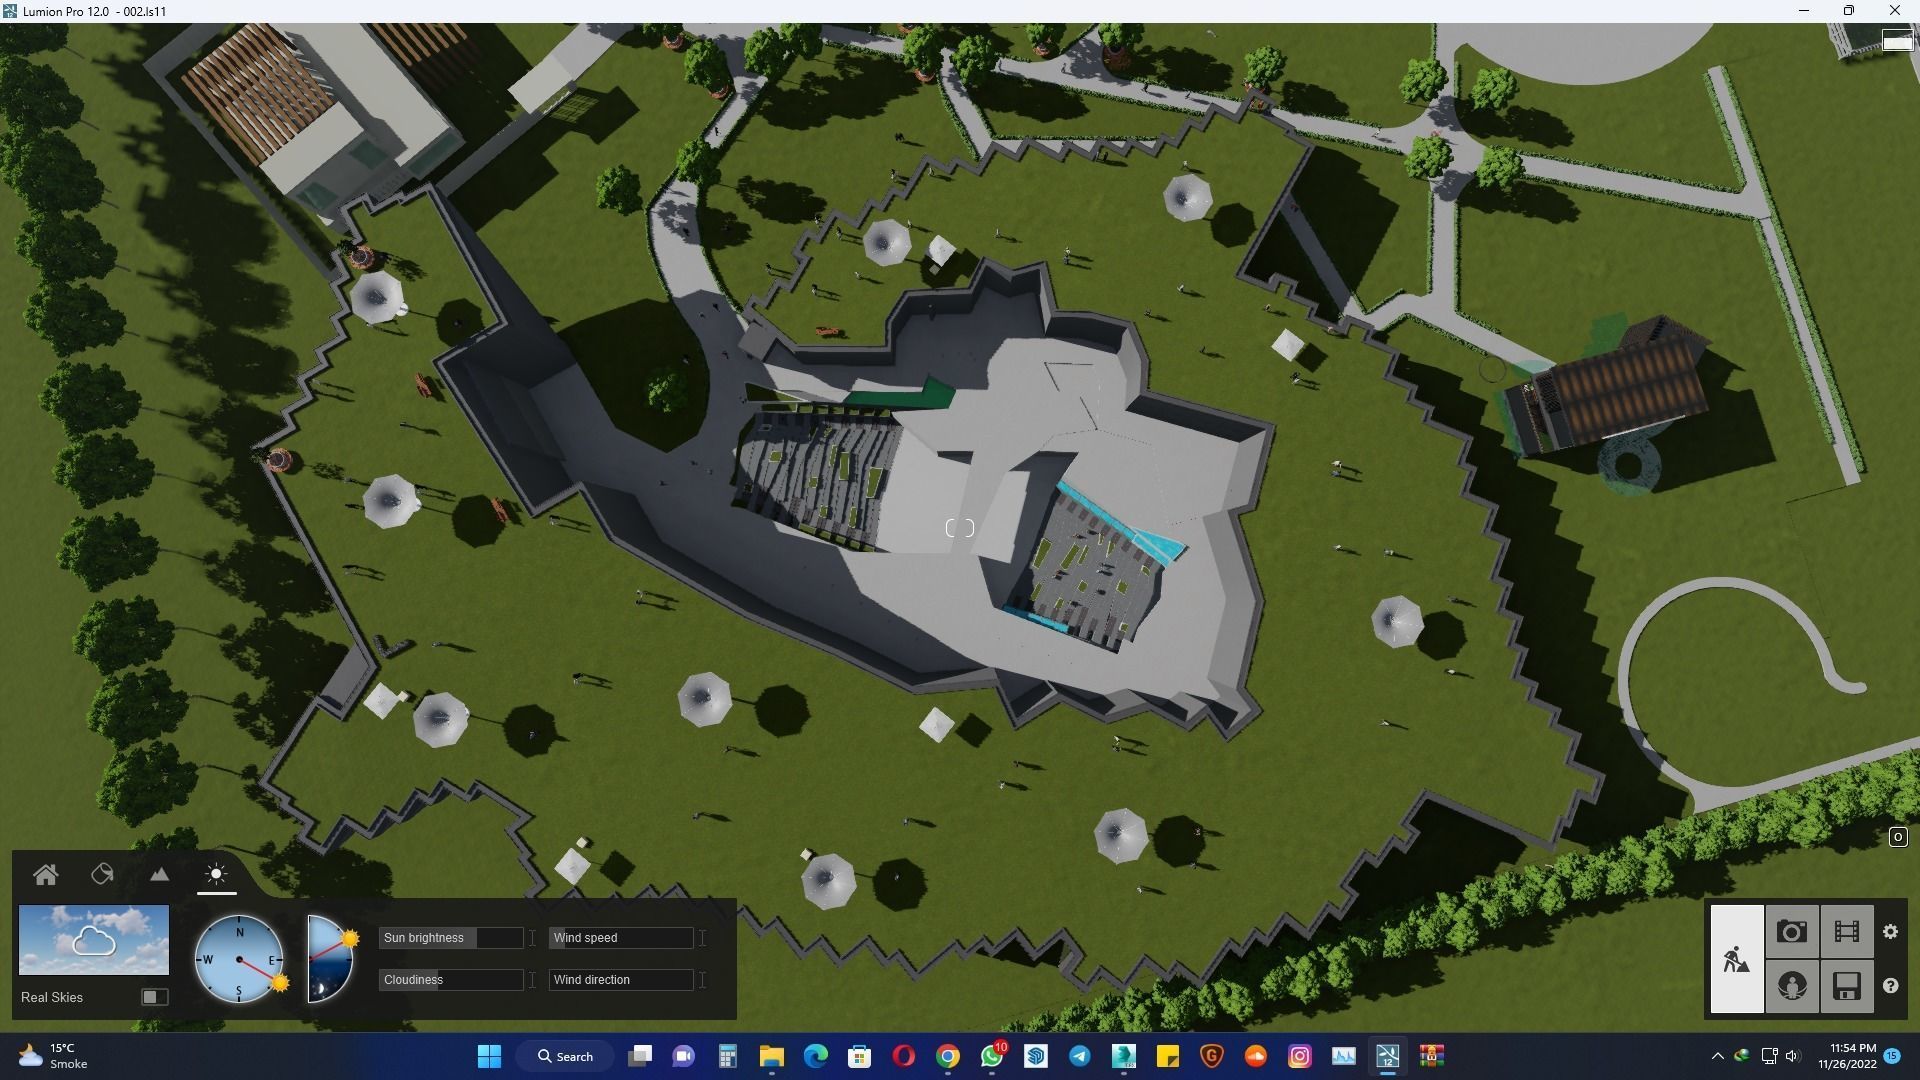Select the Weather sun tab
Viewport: 1920px width, 1080px height.
[x=216, y=875]
